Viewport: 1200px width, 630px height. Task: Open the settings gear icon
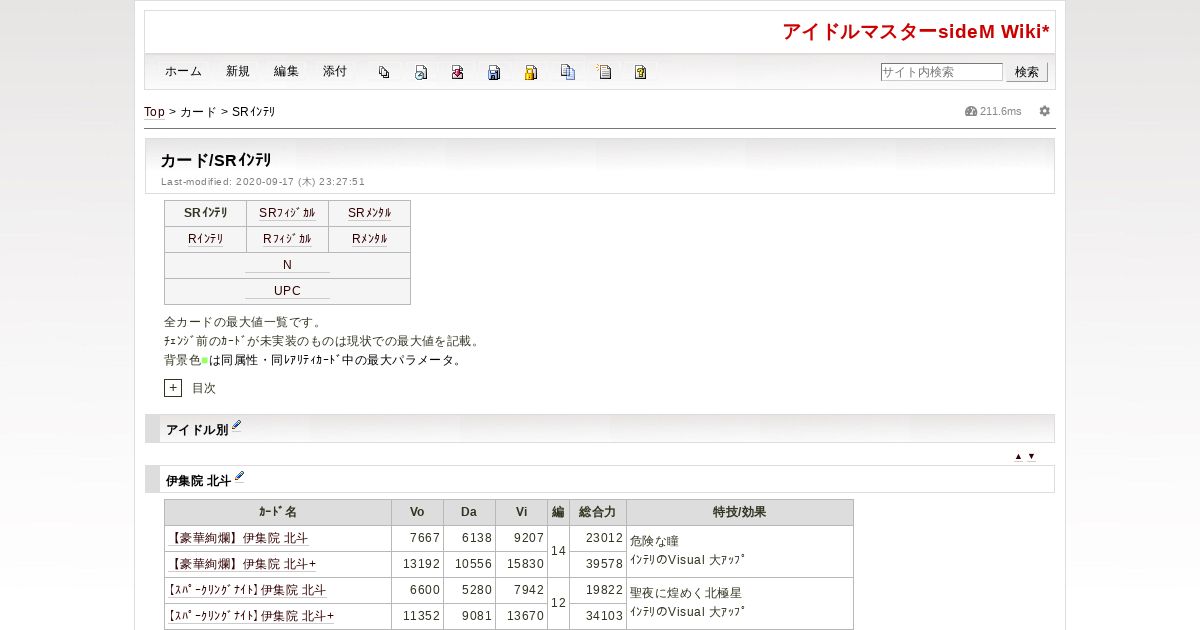point(1045,111)
